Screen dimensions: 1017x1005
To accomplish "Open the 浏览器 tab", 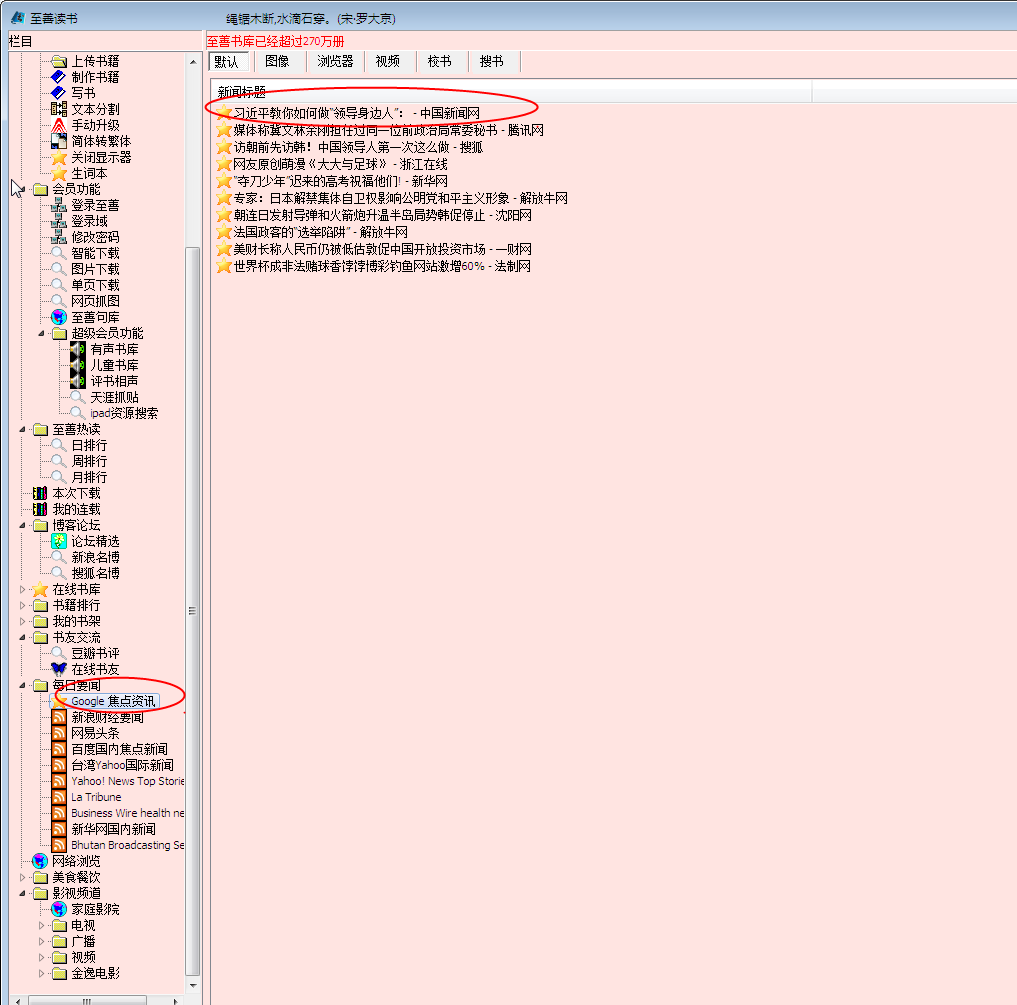I will pyautogui.click(x=335, y=62).
